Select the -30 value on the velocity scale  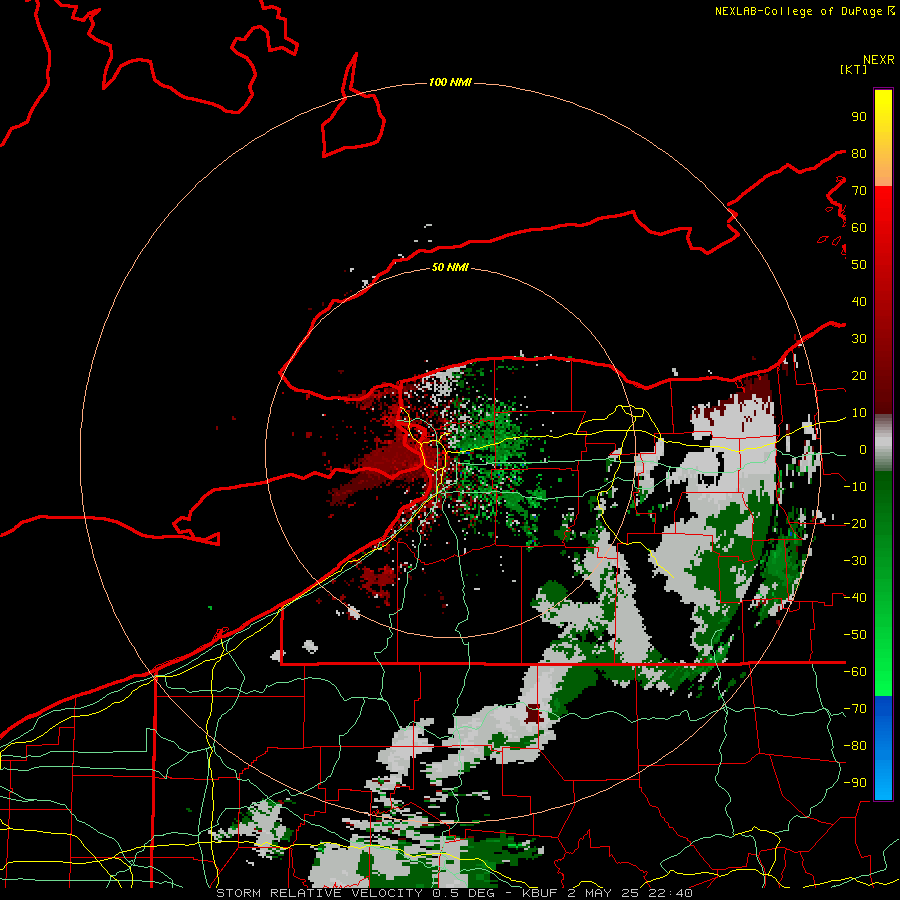(855, 561)
